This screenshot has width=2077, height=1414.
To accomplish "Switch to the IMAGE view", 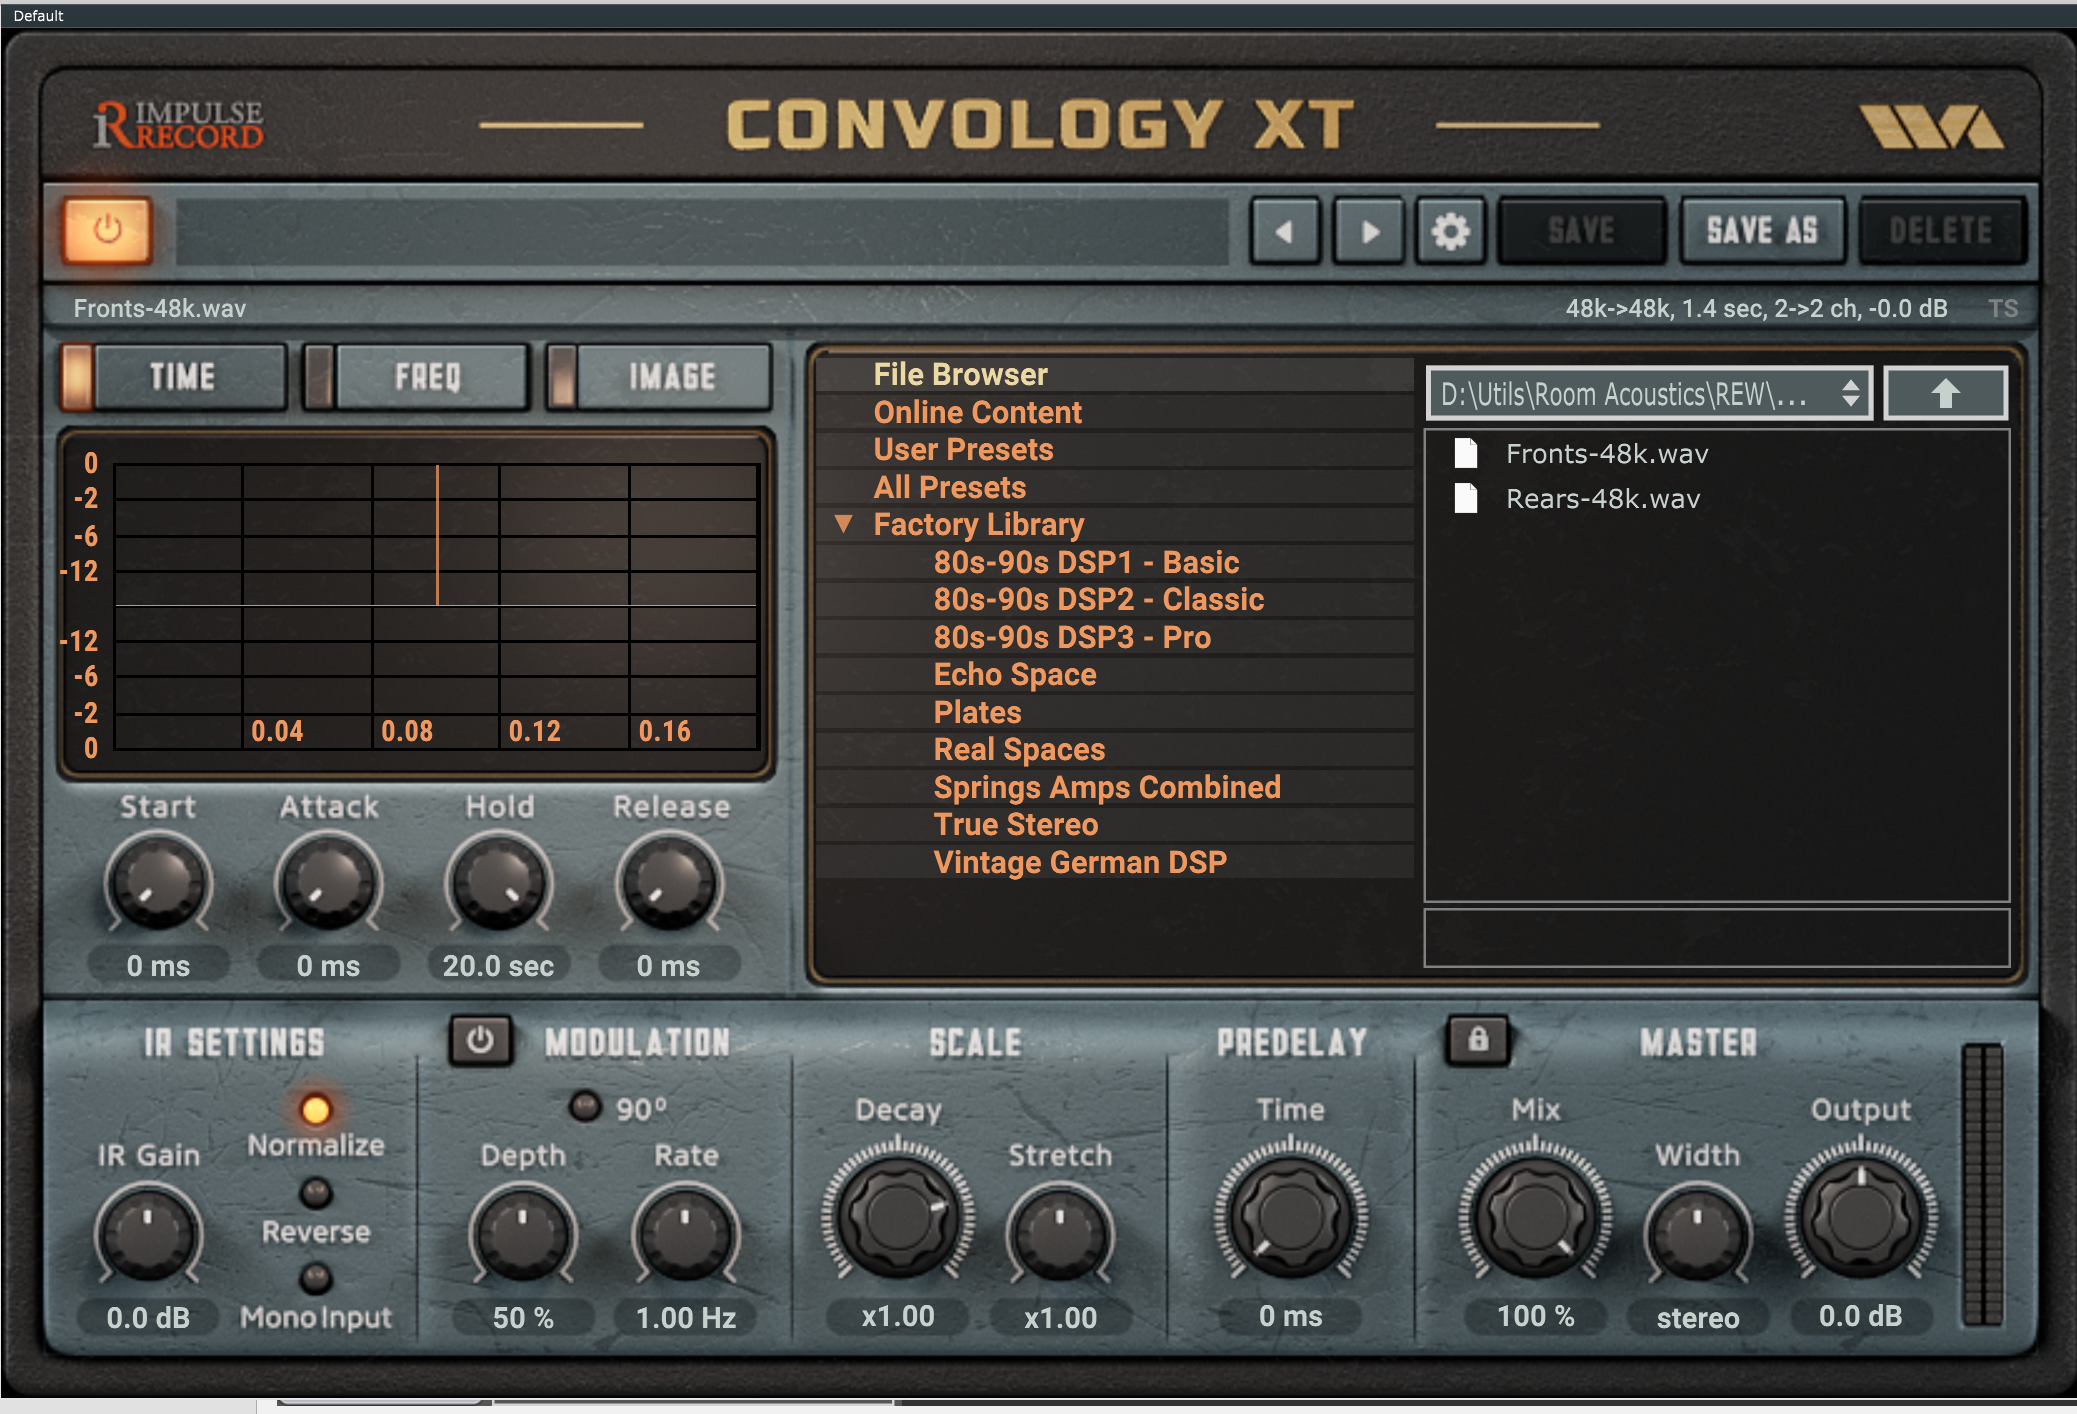I will 673,377.
